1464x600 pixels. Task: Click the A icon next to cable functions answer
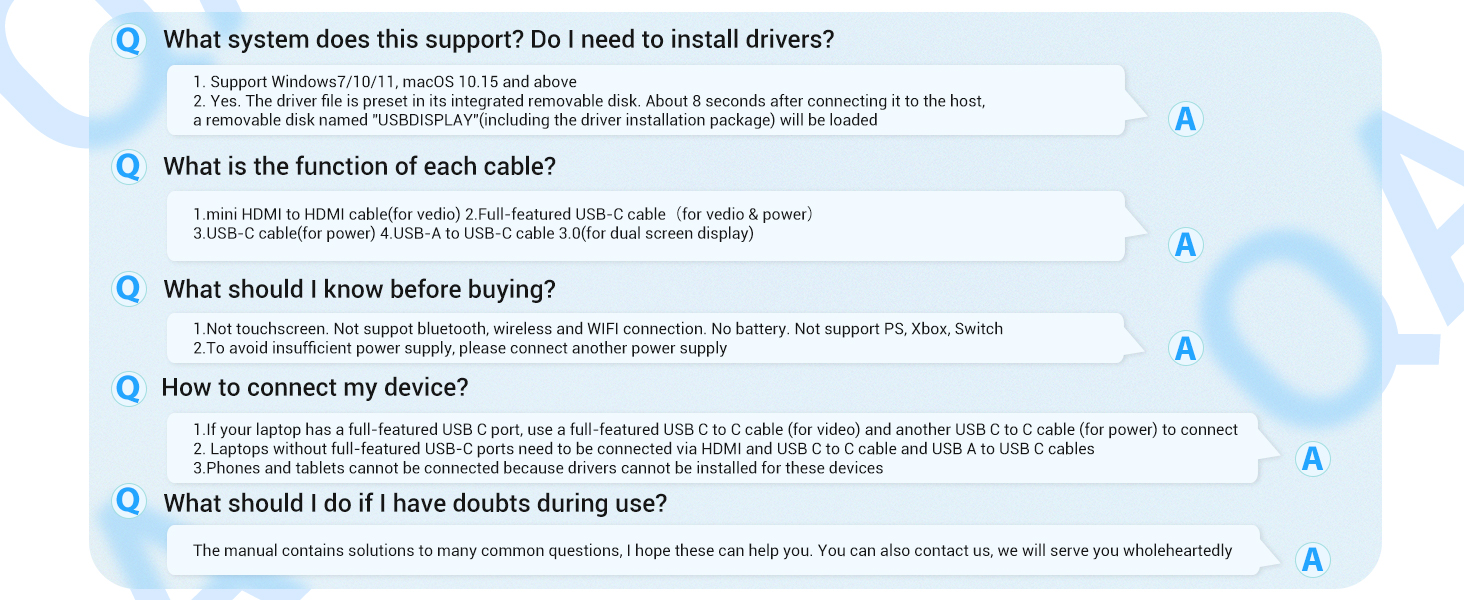(x=1185, y=245)
